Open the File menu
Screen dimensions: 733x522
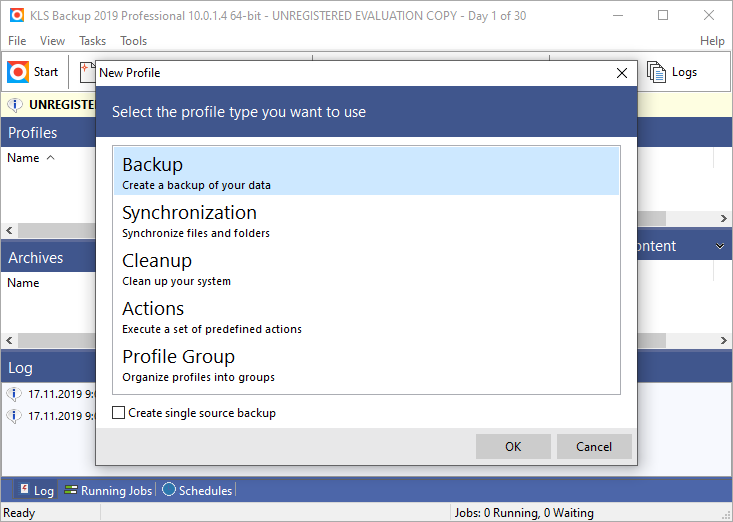17,41
